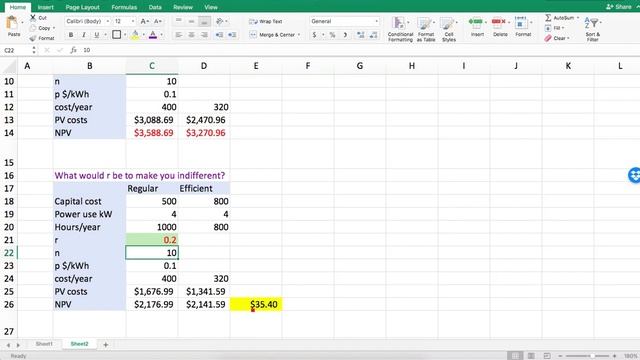Select the Format painter brush
Image resolution: width=640 pixels, height=360 pixels.
coord(33,38)
